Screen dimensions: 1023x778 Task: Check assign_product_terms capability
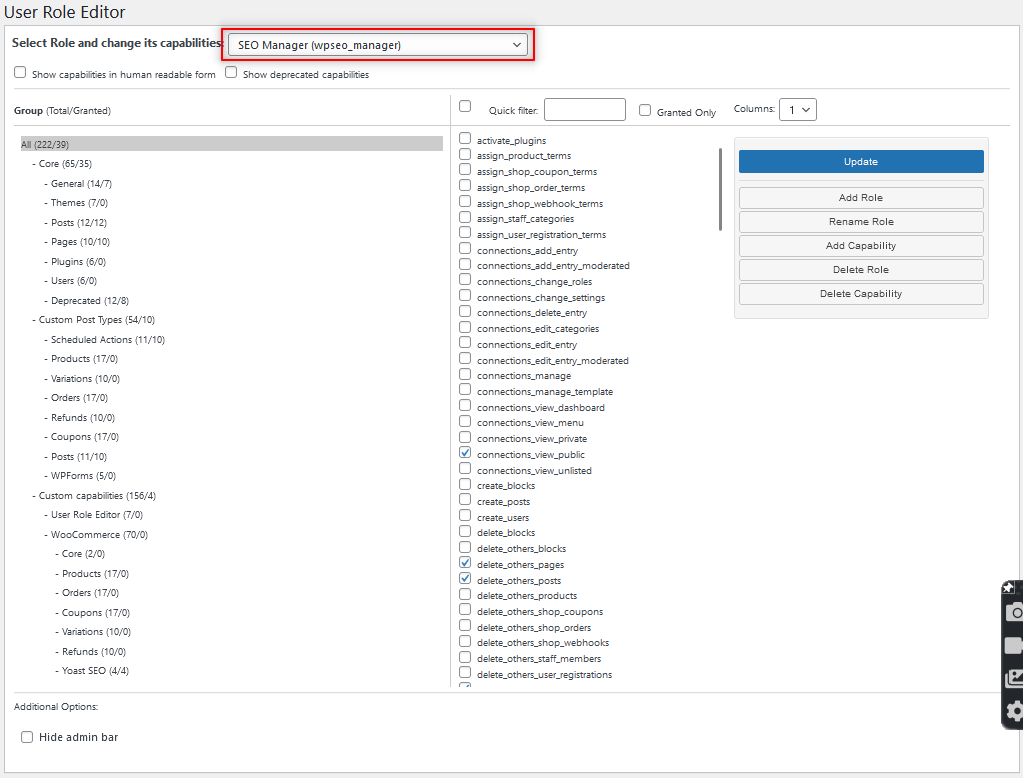click(x=465, y=154)
